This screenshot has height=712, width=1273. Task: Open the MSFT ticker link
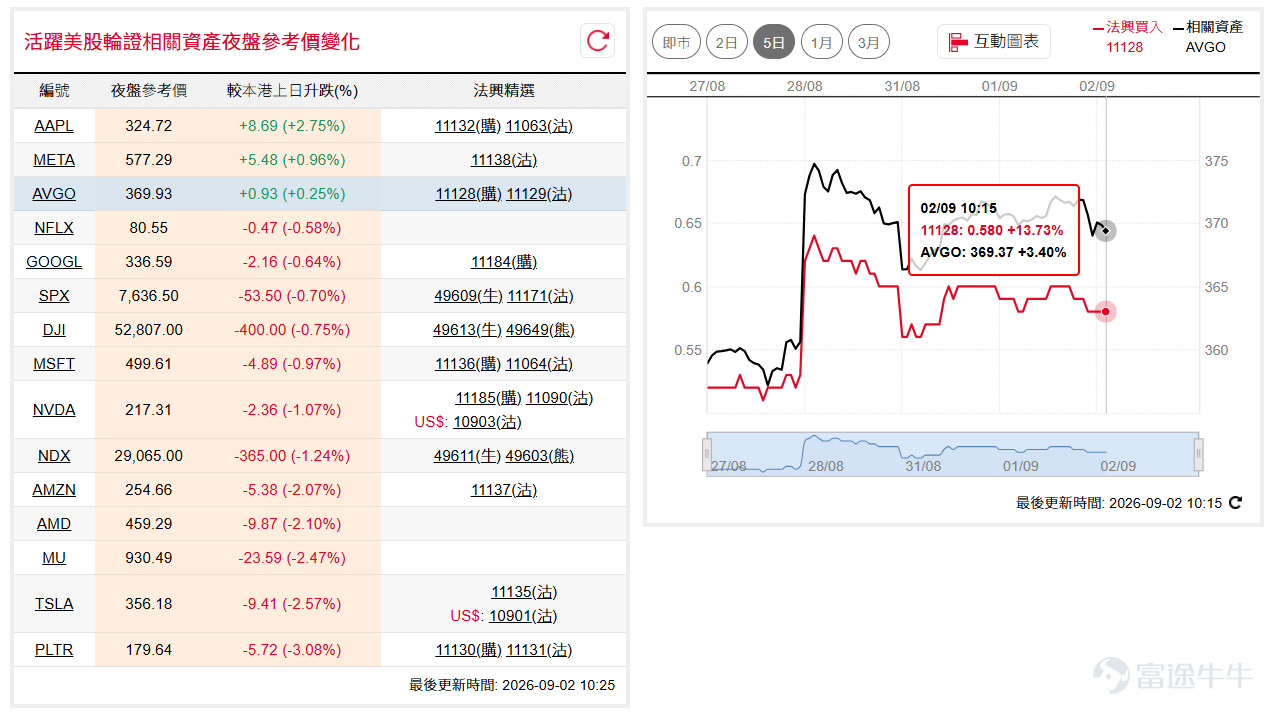pos(54,364)
